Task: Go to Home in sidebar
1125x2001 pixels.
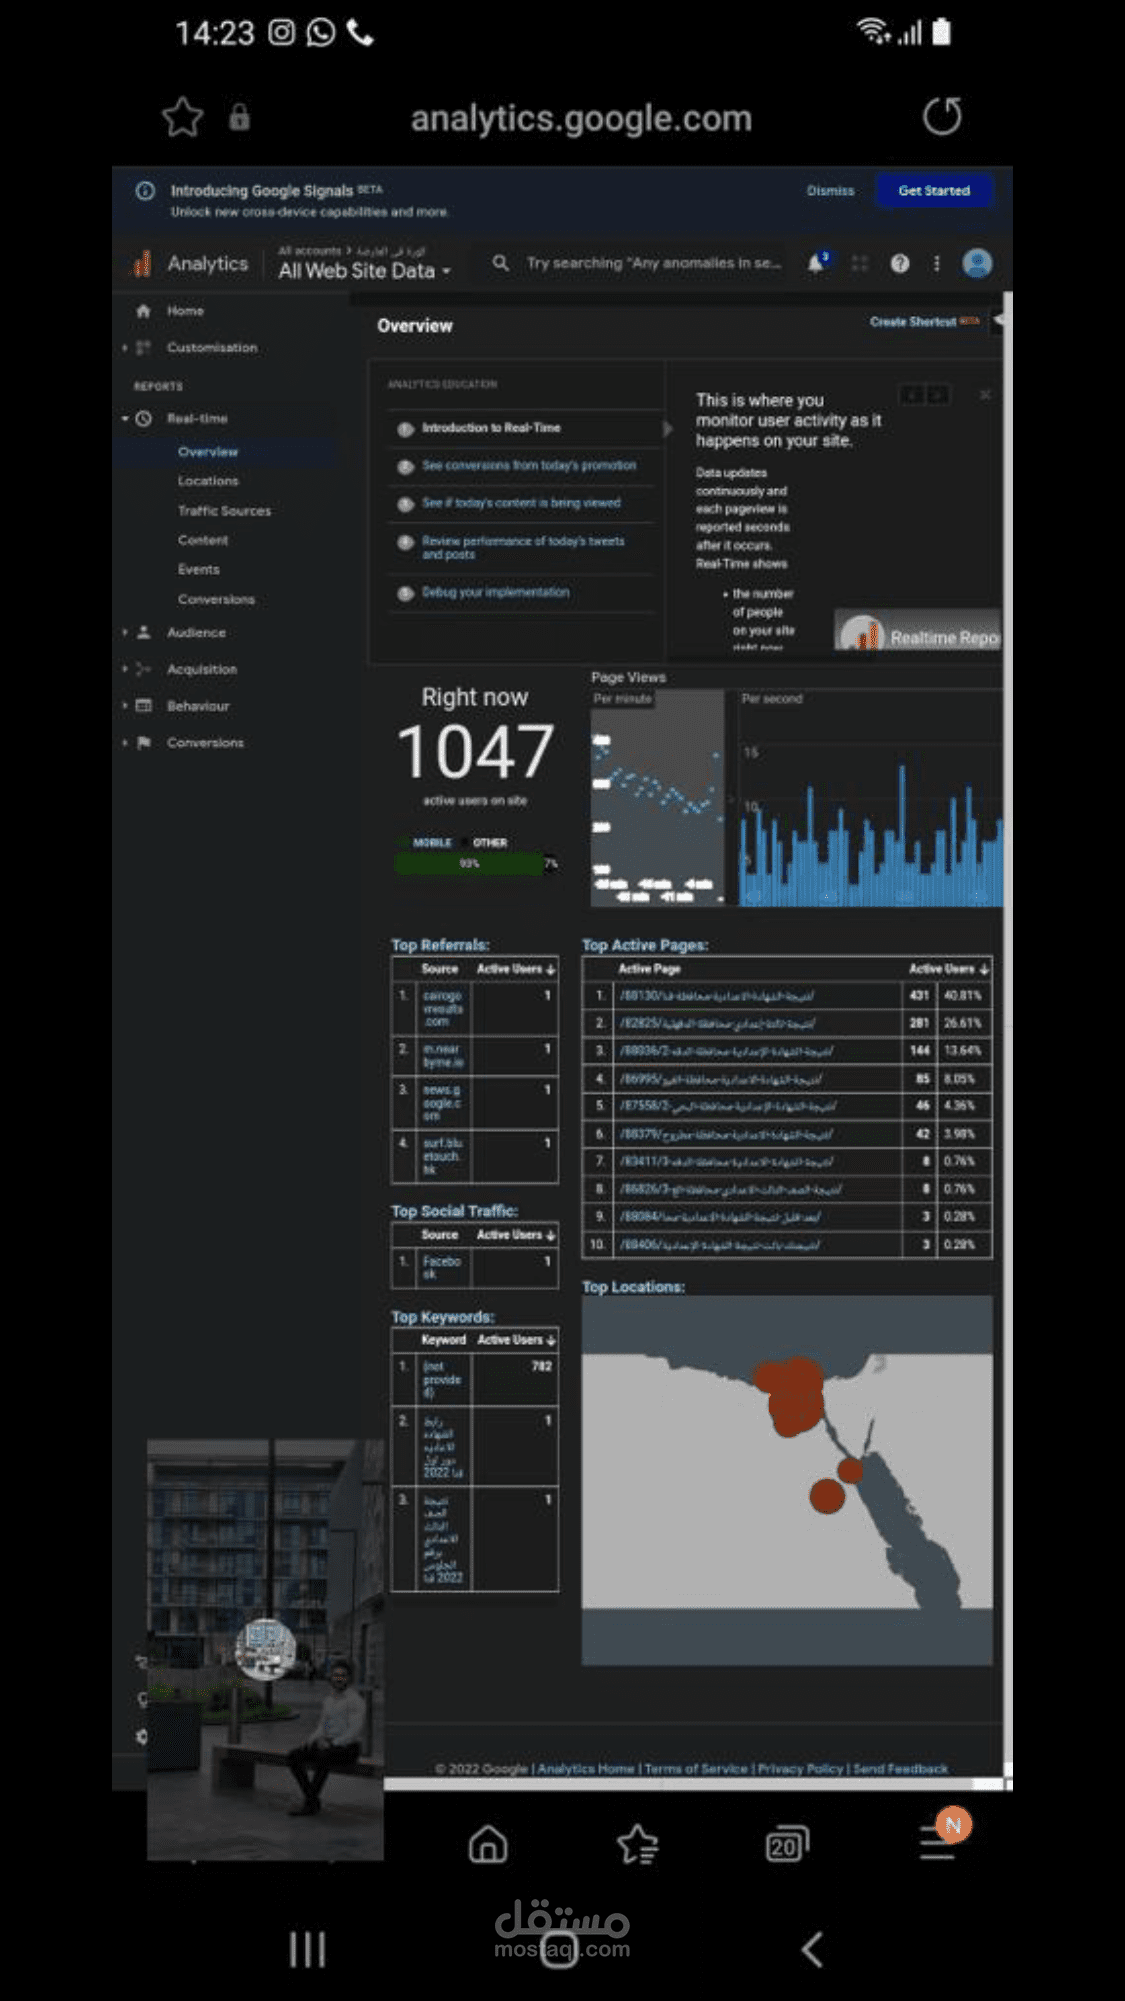Action: (185, 311)
